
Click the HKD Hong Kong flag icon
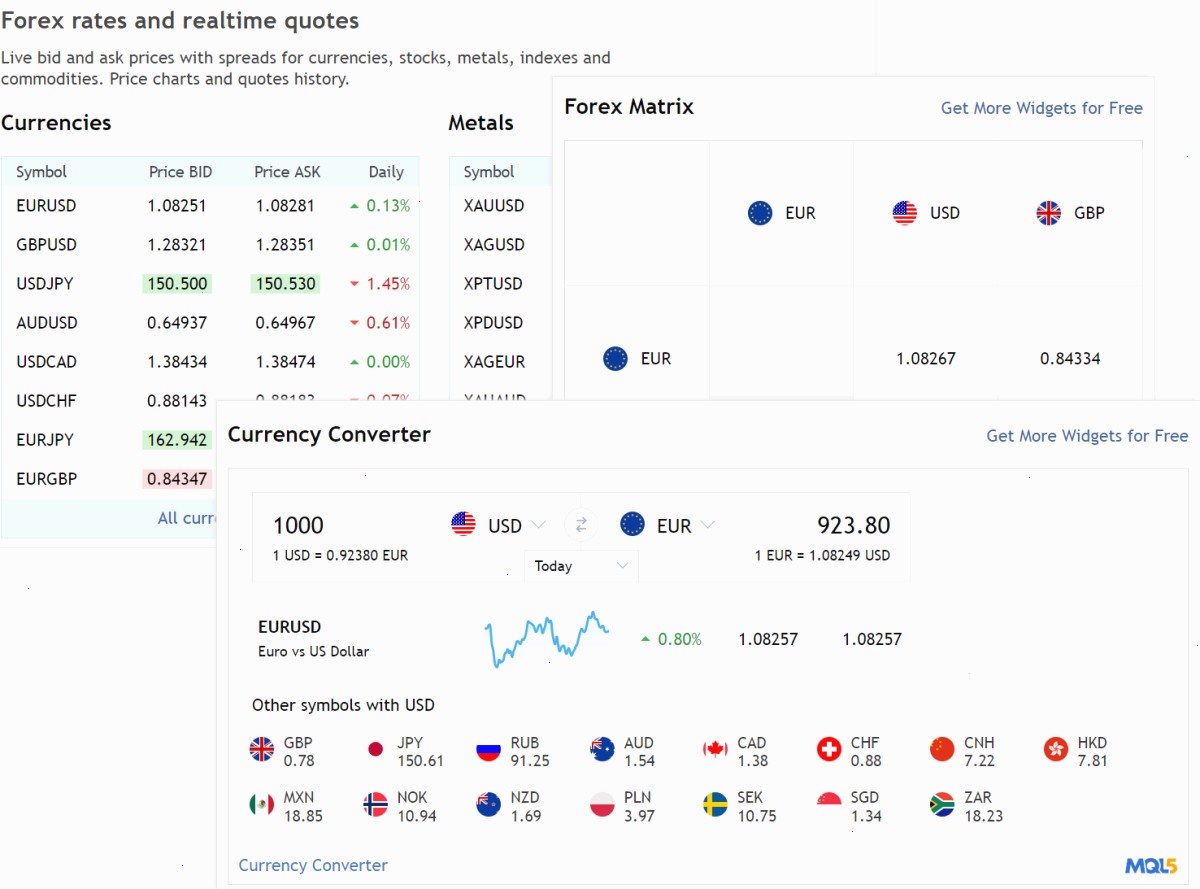(1056, 749)
